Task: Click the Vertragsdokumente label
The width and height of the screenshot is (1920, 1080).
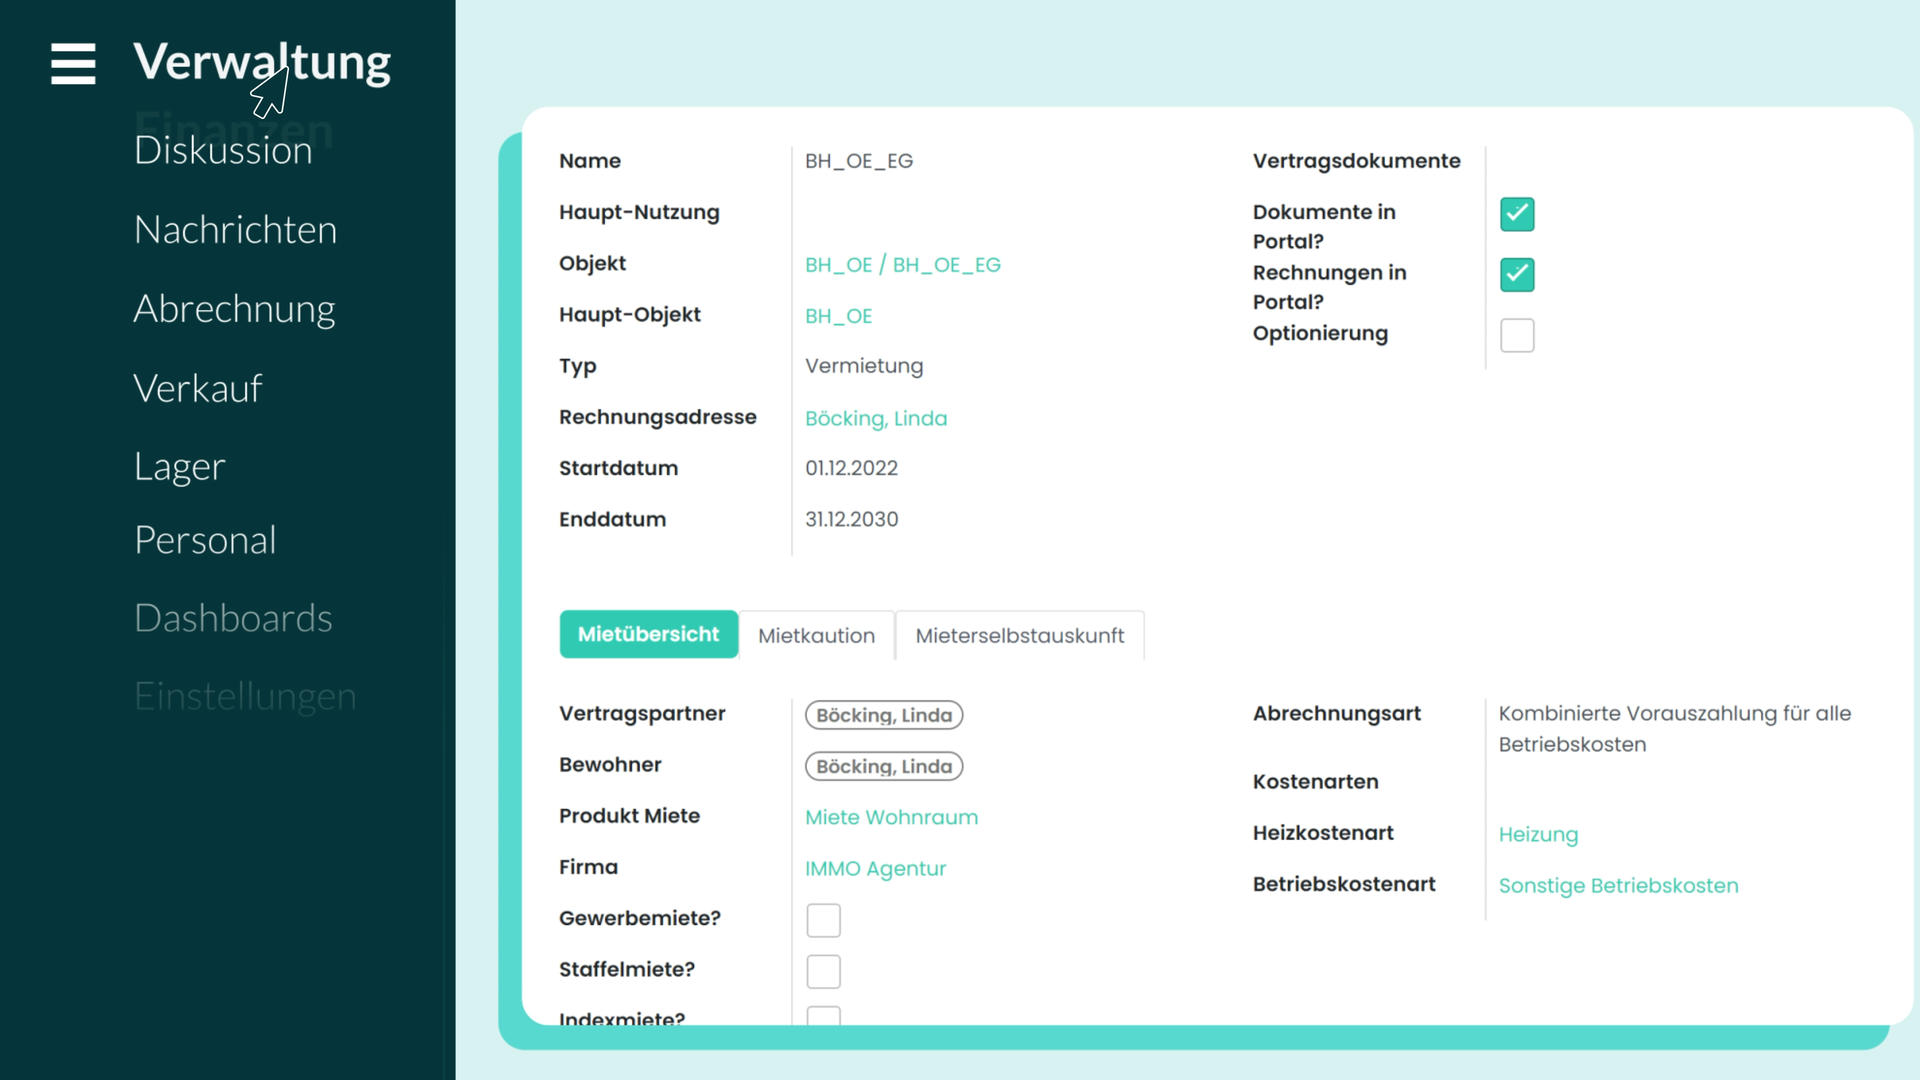Action: 1357,161
